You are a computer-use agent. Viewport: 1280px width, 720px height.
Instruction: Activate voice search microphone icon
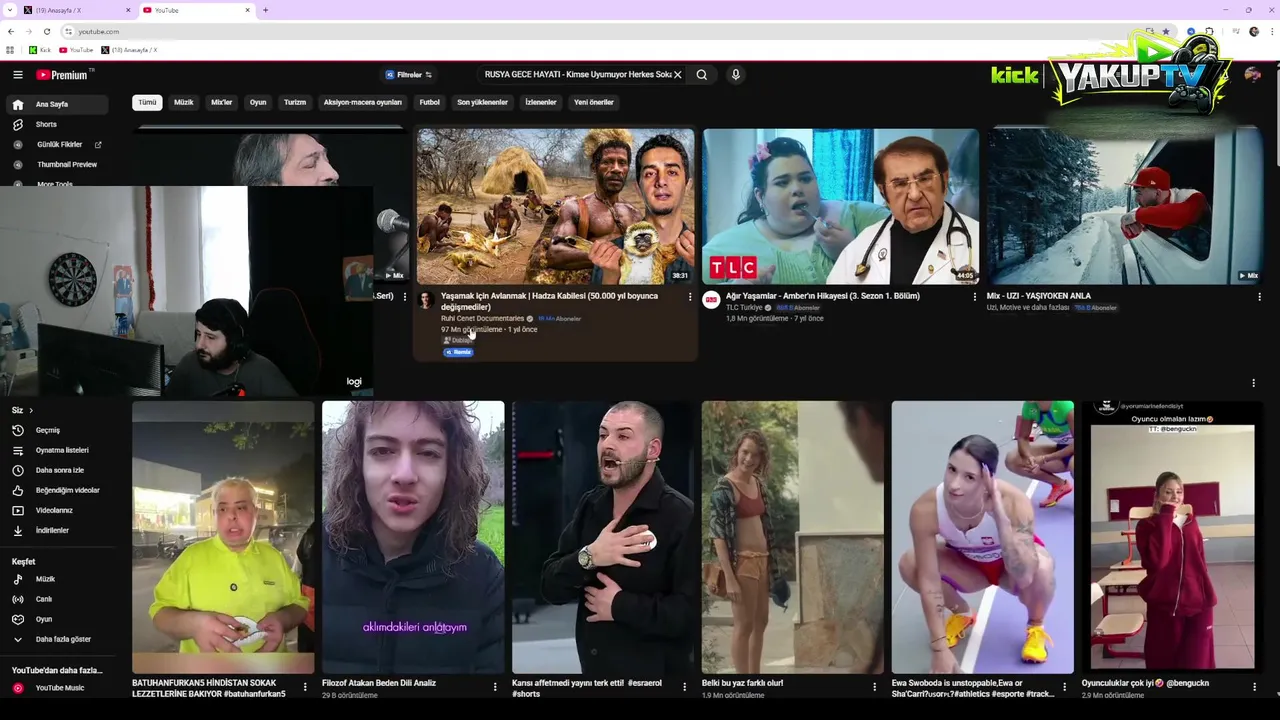pyautogui.click(x=735, y=75)
